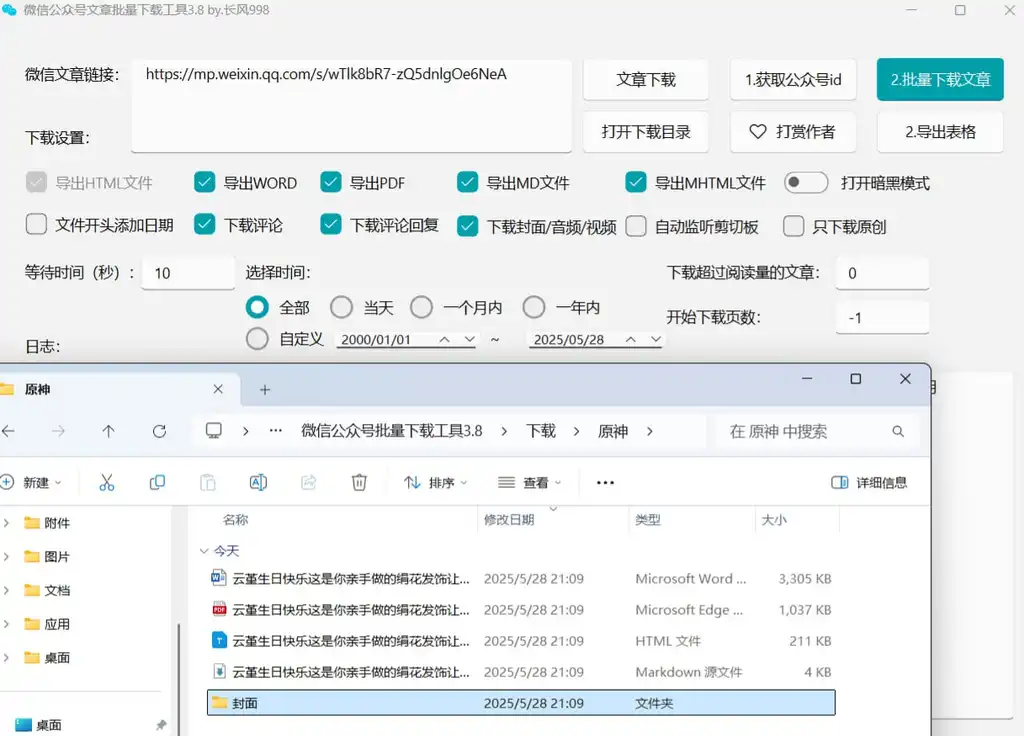Screen dimensions: 1024x736
Task: Expand the 附件 folder in sidebar tree
Action: [7, 522]
